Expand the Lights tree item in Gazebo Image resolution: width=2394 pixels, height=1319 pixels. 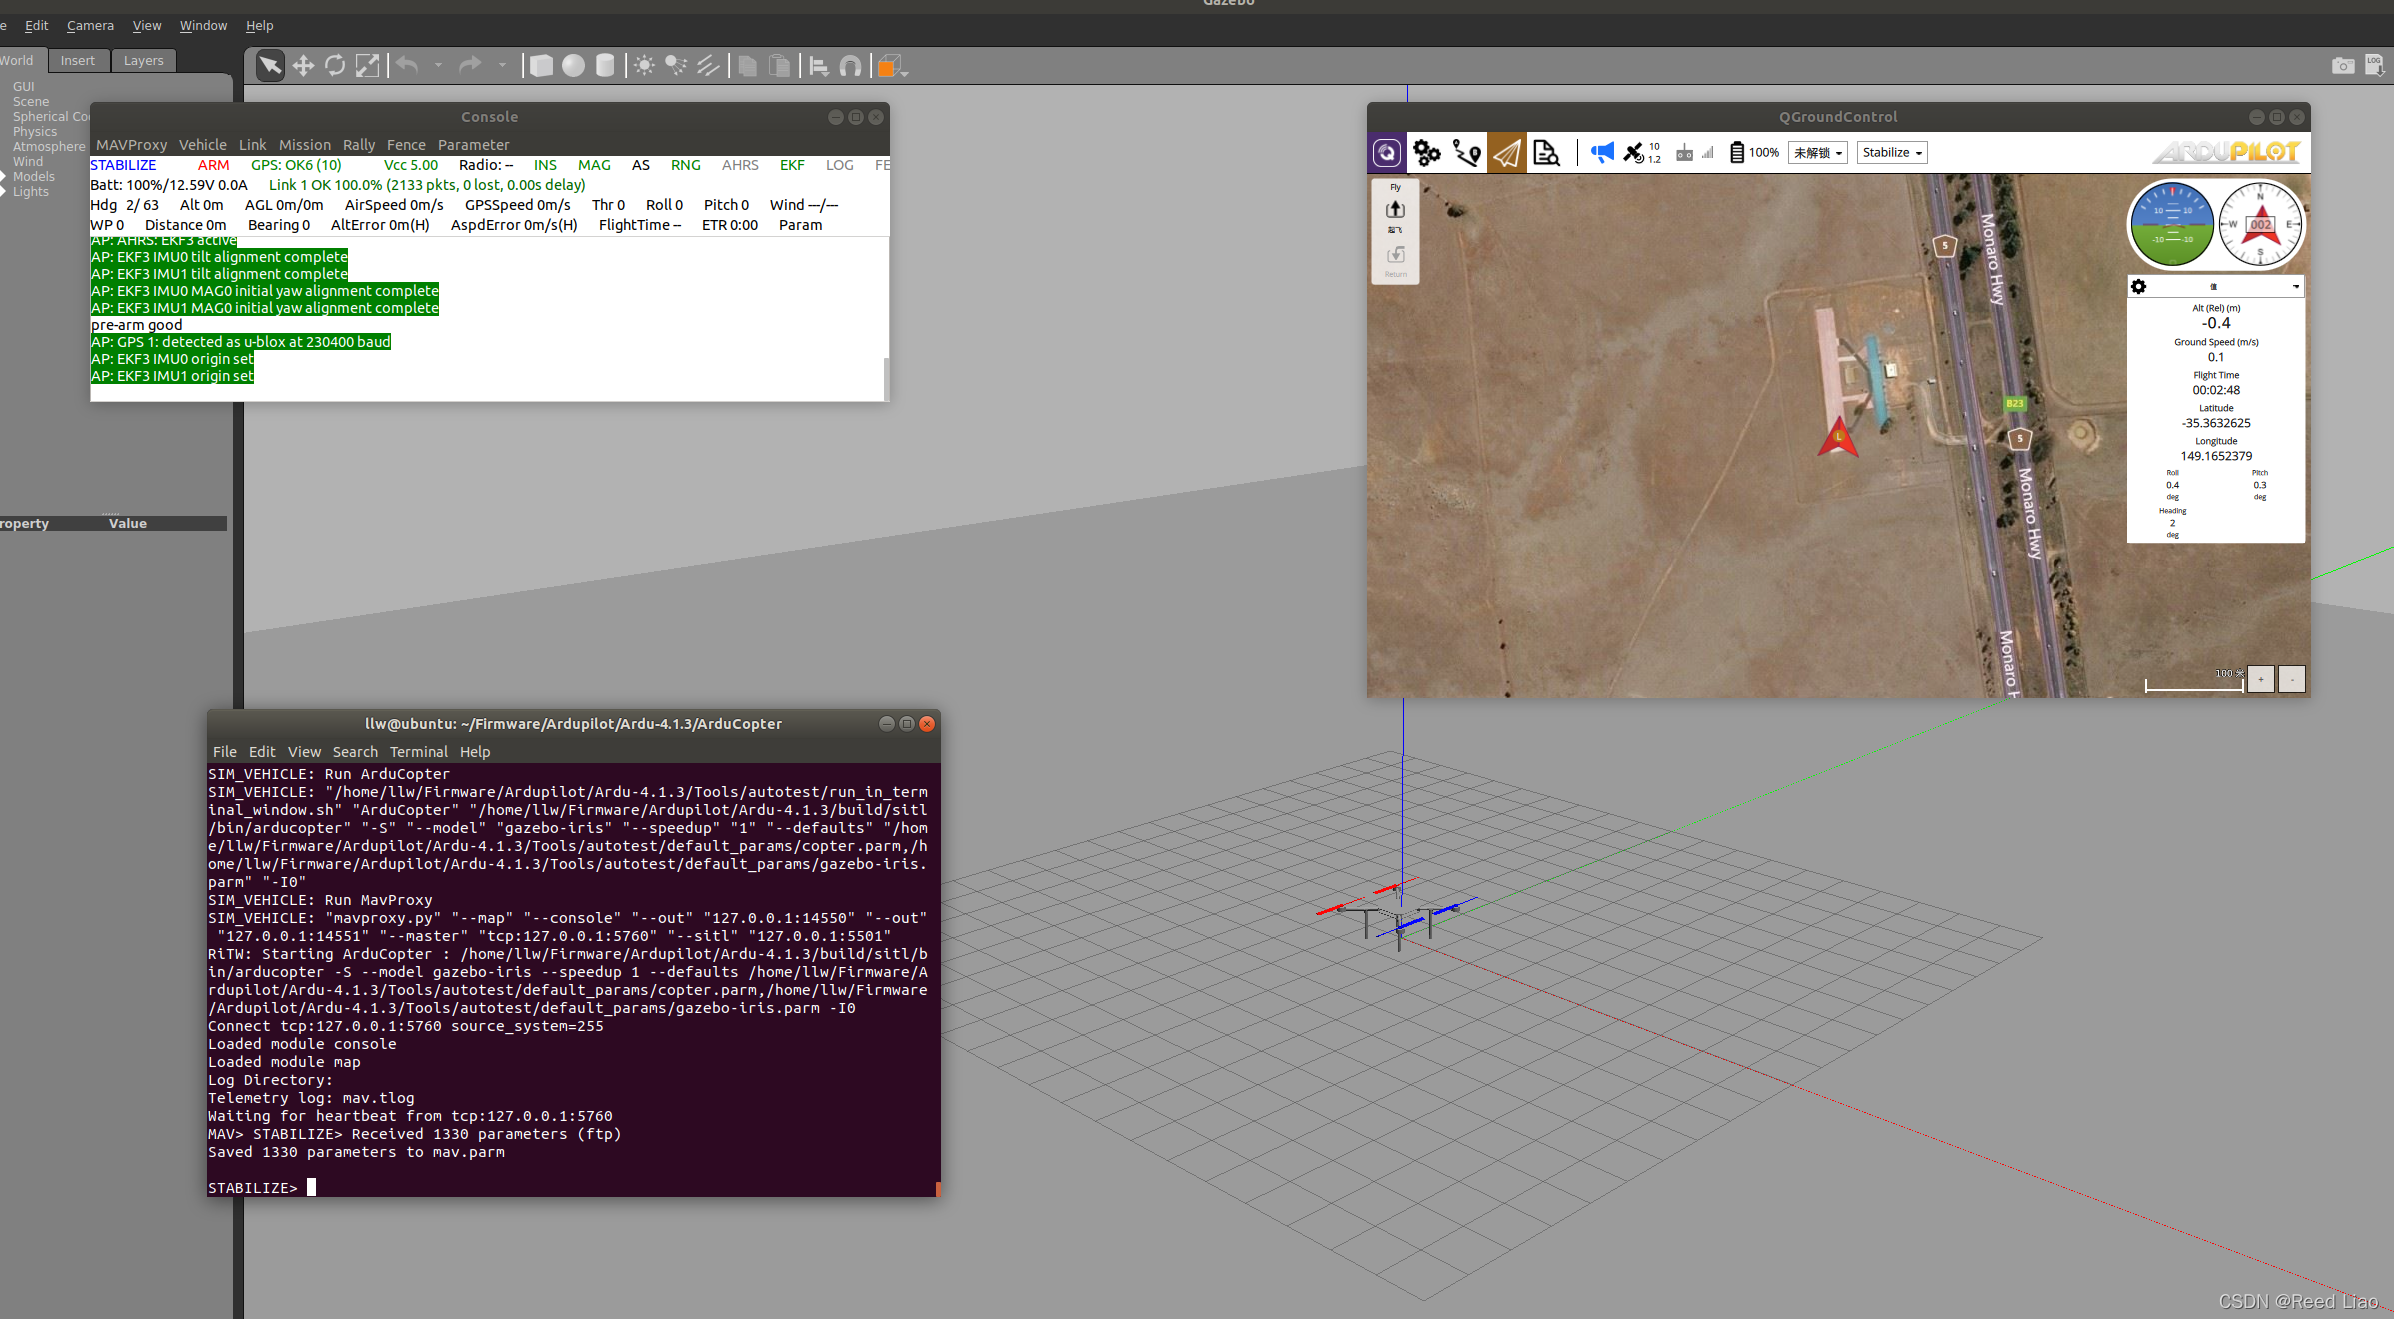point(4,192)
